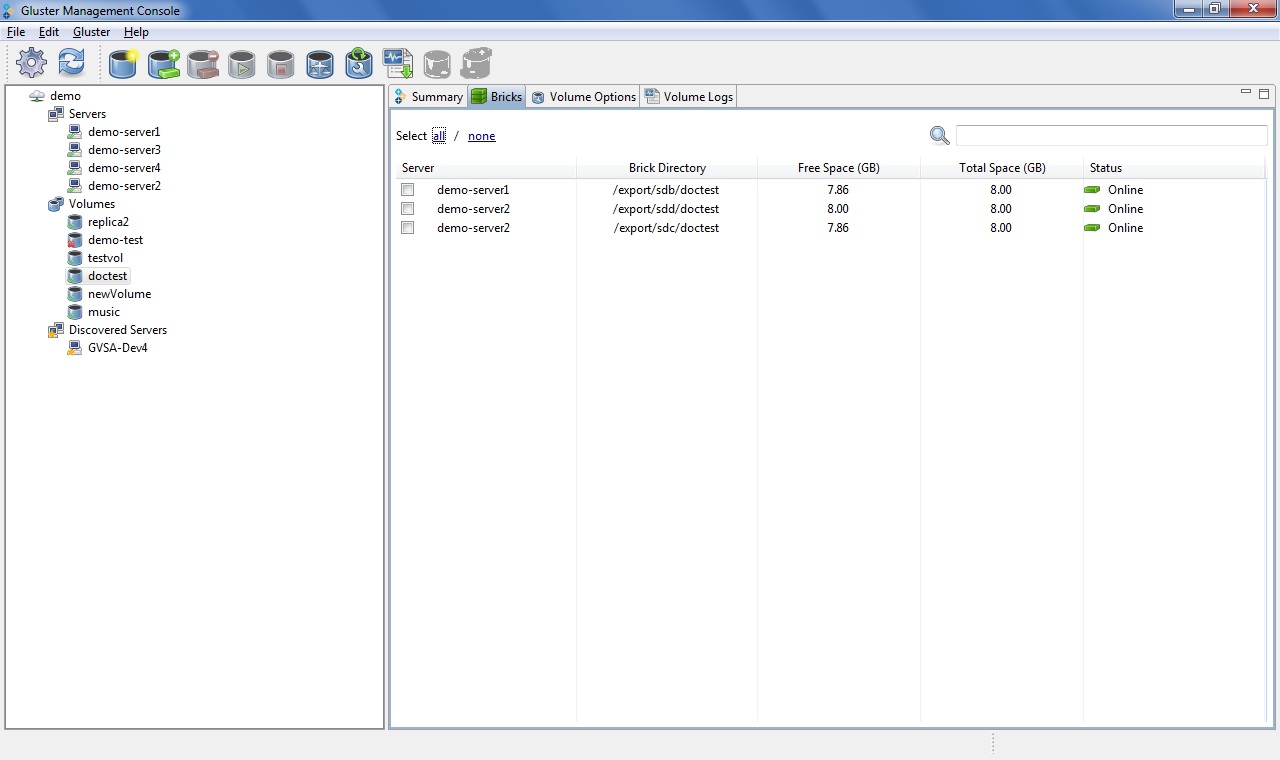1280x760 pixels.
Task: Open the Volume Logs tab
Action: [x=689, y=97]
